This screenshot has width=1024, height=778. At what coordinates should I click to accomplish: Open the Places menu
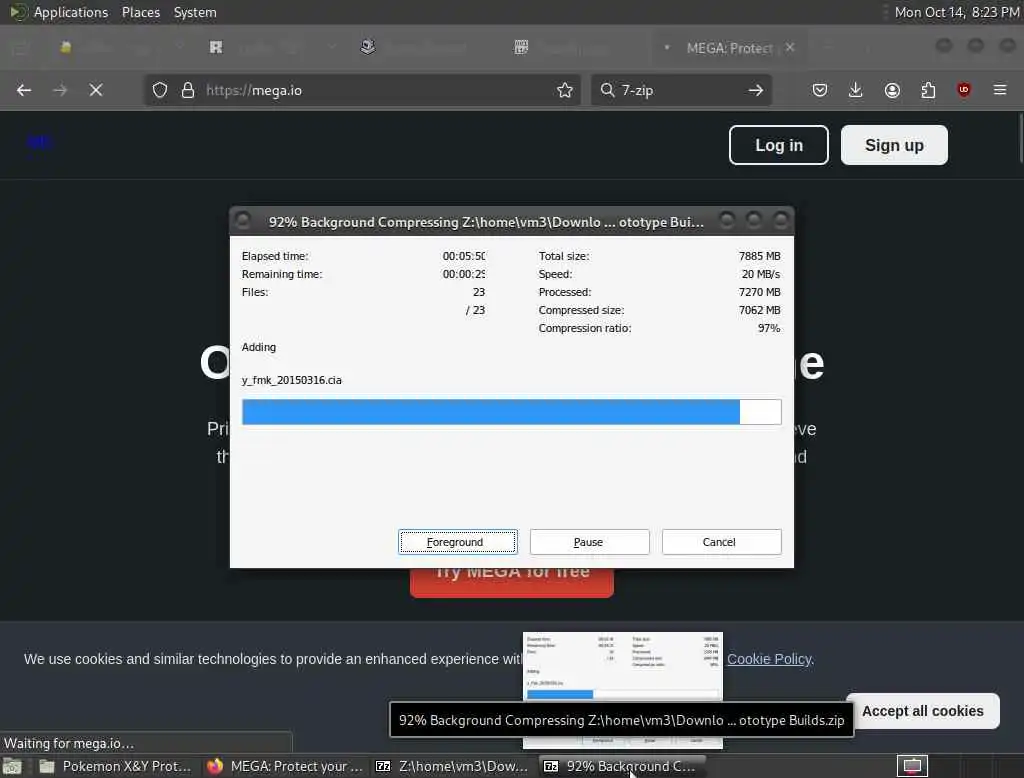[141, 12]
